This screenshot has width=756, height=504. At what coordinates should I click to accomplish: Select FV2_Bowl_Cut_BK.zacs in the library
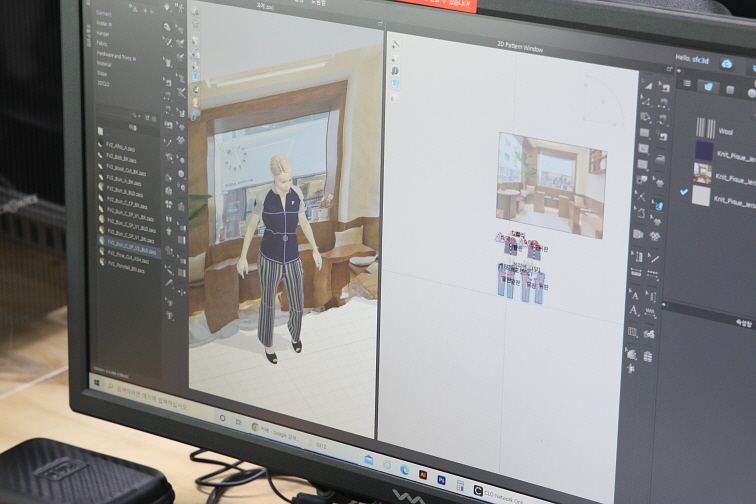point(125,170)
